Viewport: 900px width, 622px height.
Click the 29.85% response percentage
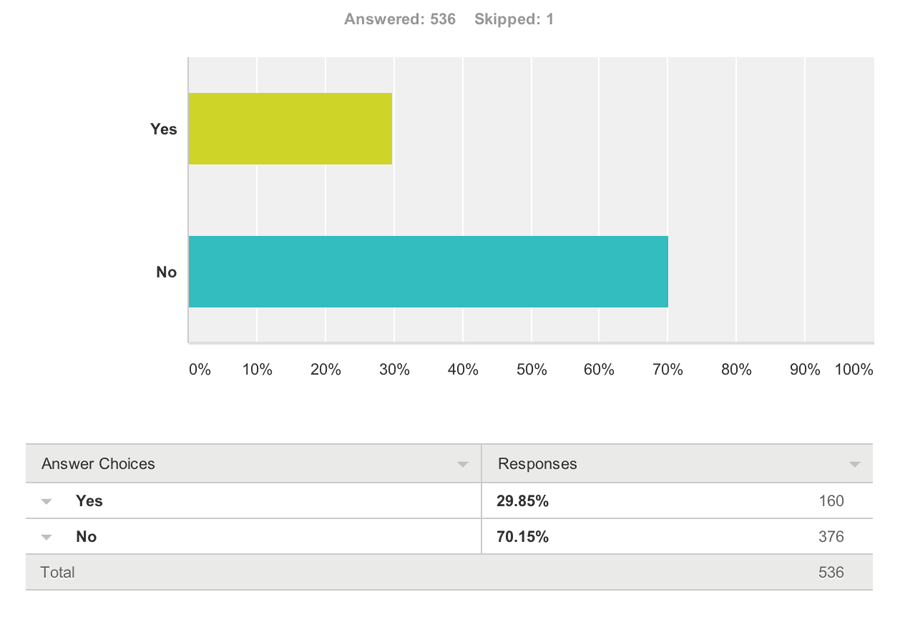(522, 501)
